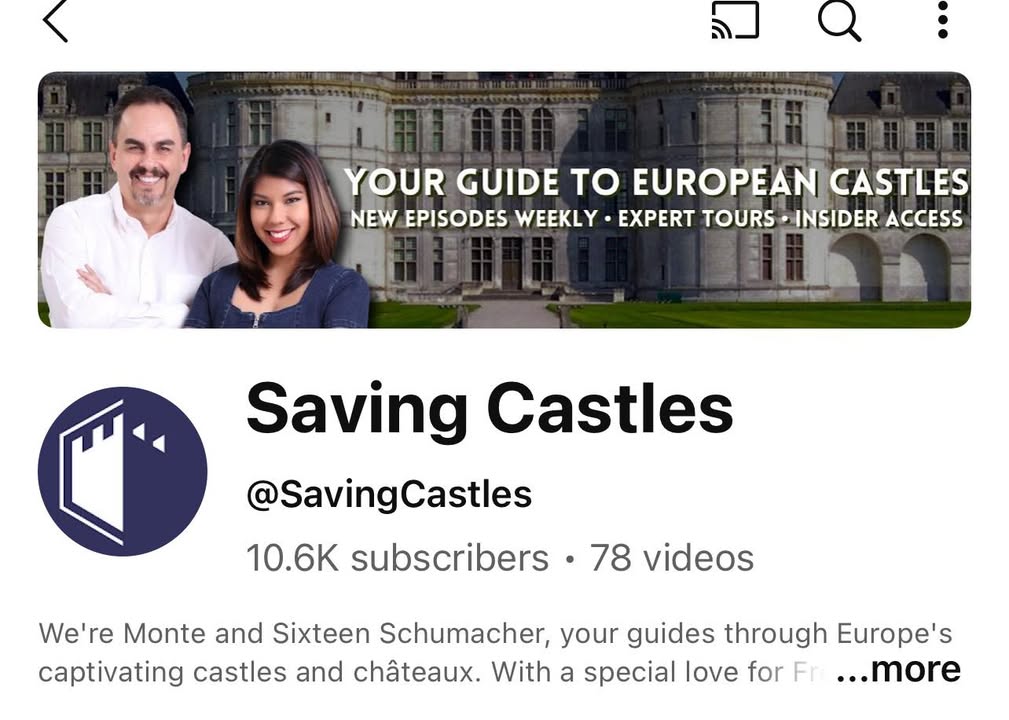The image size is (1009, 720).
Task: Tap the @SavingCastles handle
Action: coord(389,495)
